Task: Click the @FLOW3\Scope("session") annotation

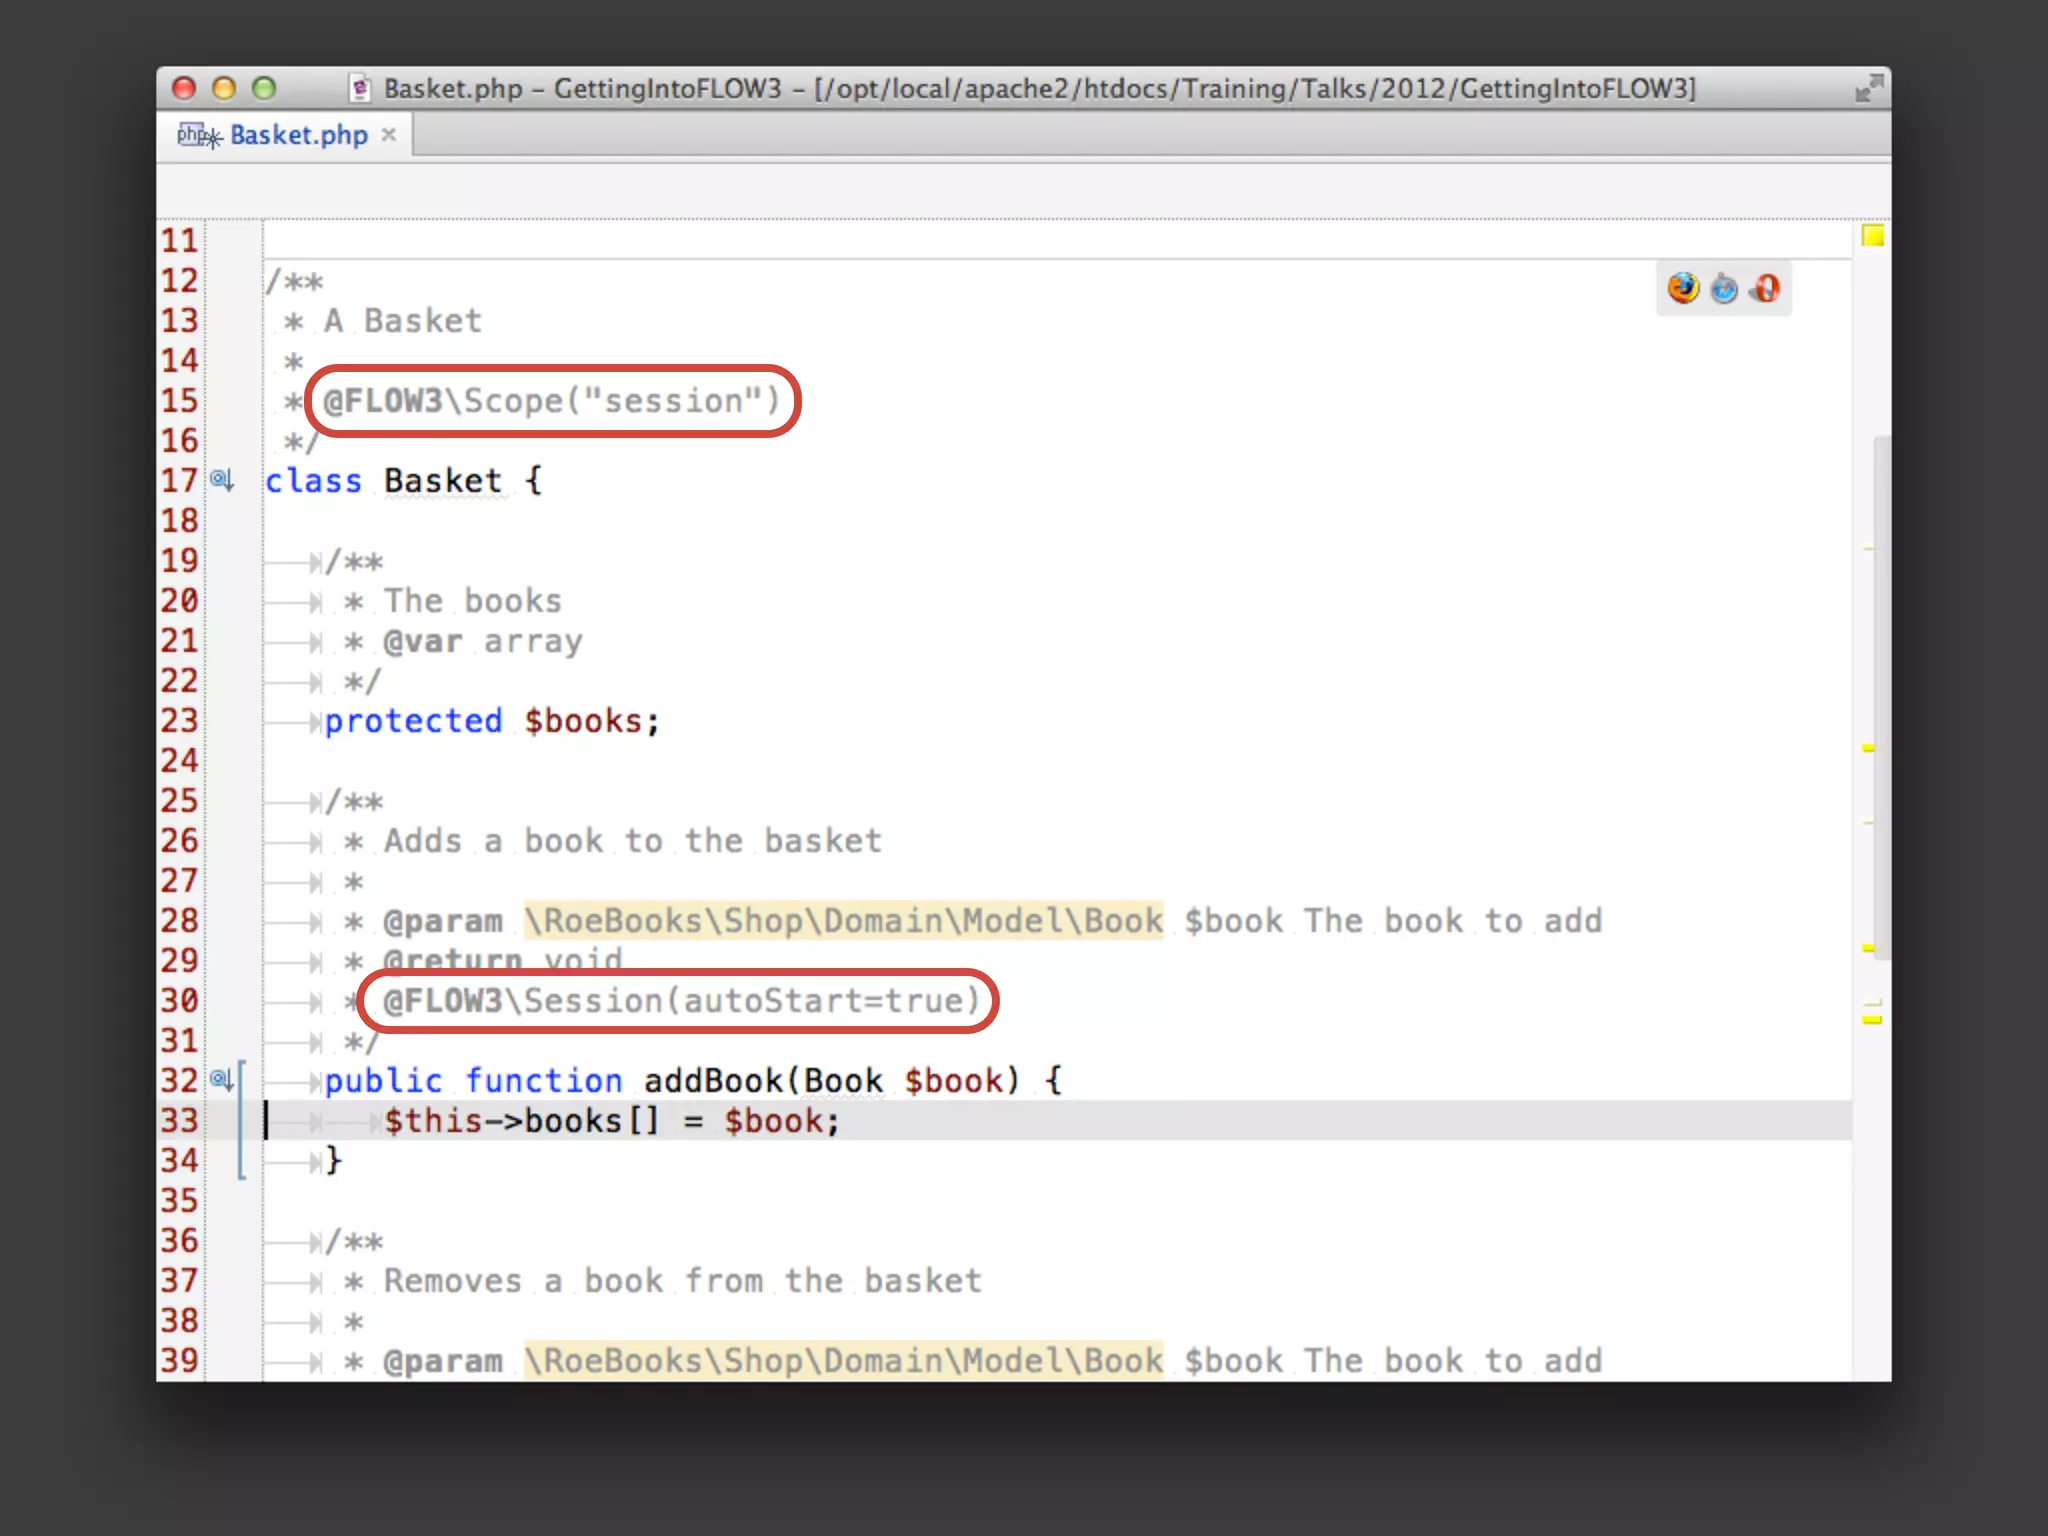Action: click(x=551, y=401)
